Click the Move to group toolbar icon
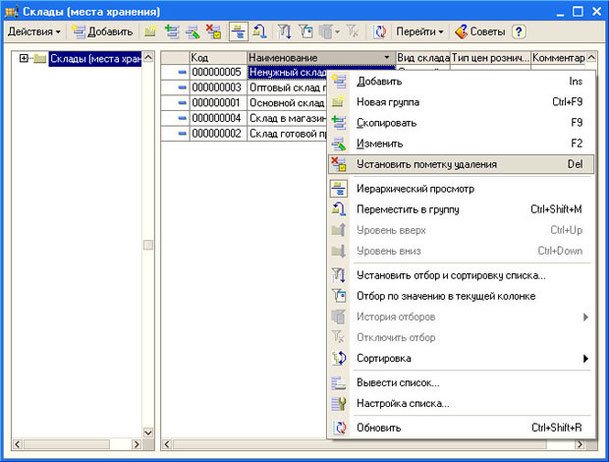The width and height of the screenshot is (609, 462). click(260, 32)
